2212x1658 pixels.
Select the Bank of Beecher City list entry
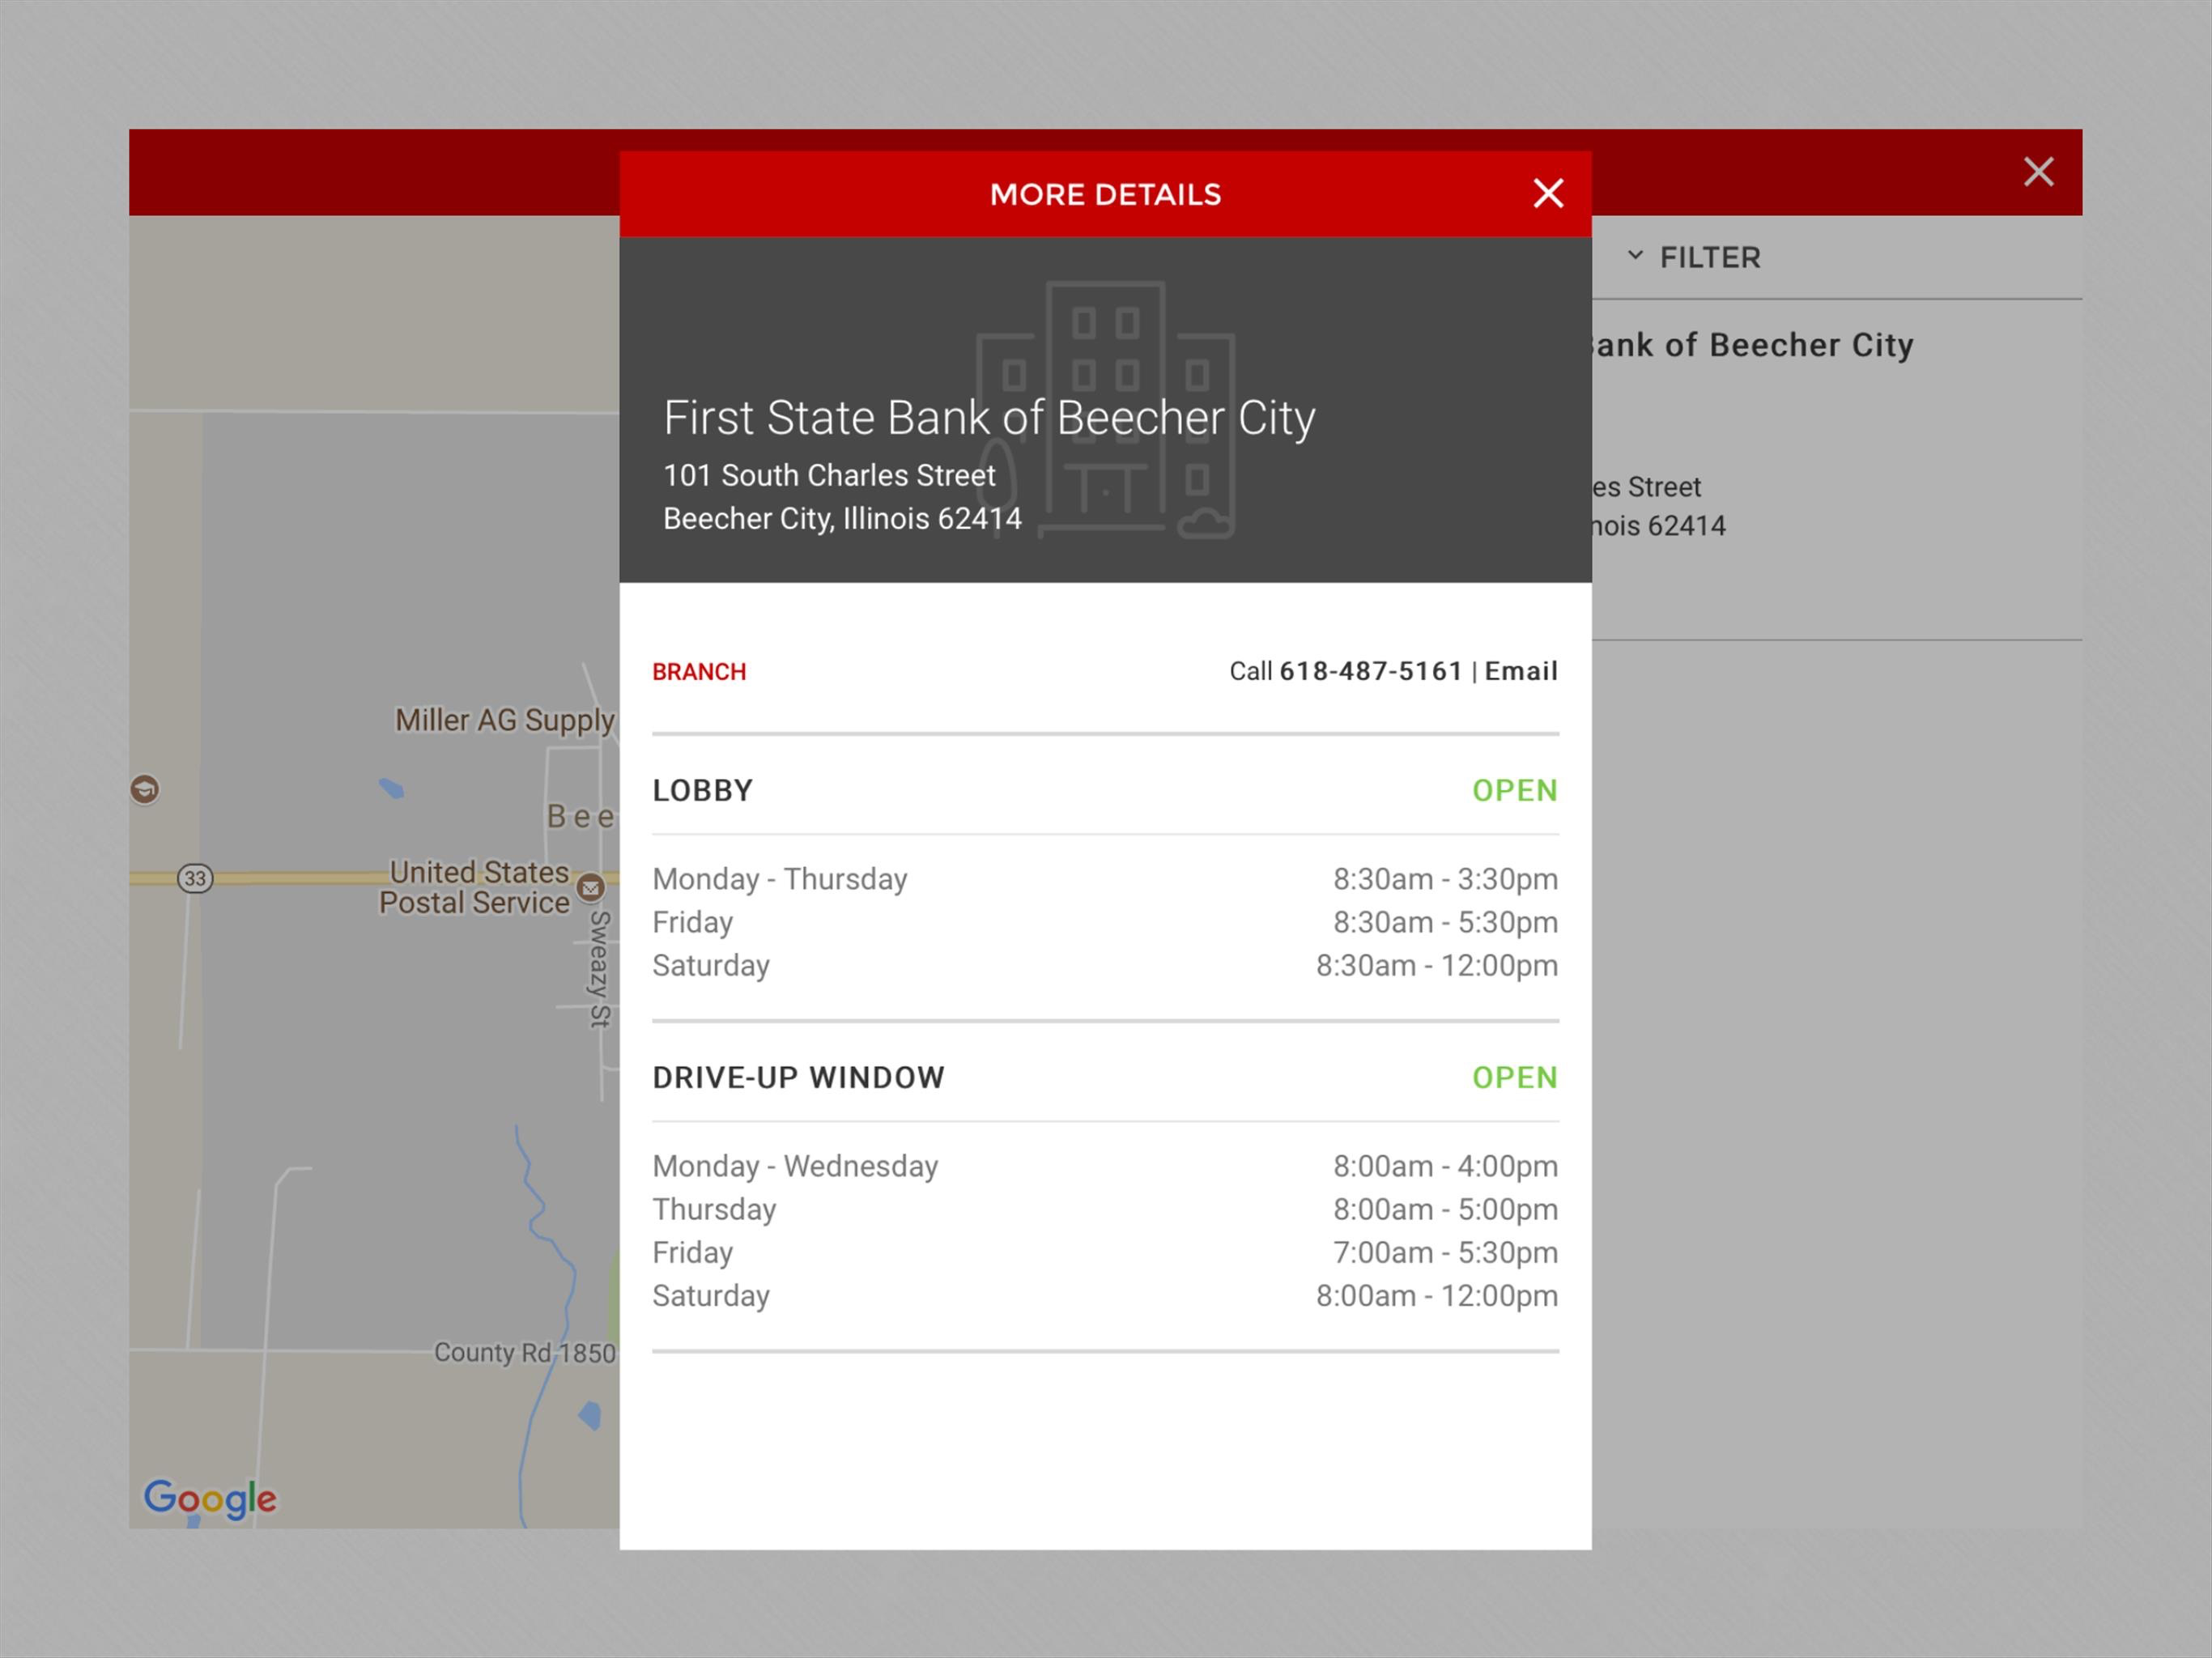[1837, 470]
